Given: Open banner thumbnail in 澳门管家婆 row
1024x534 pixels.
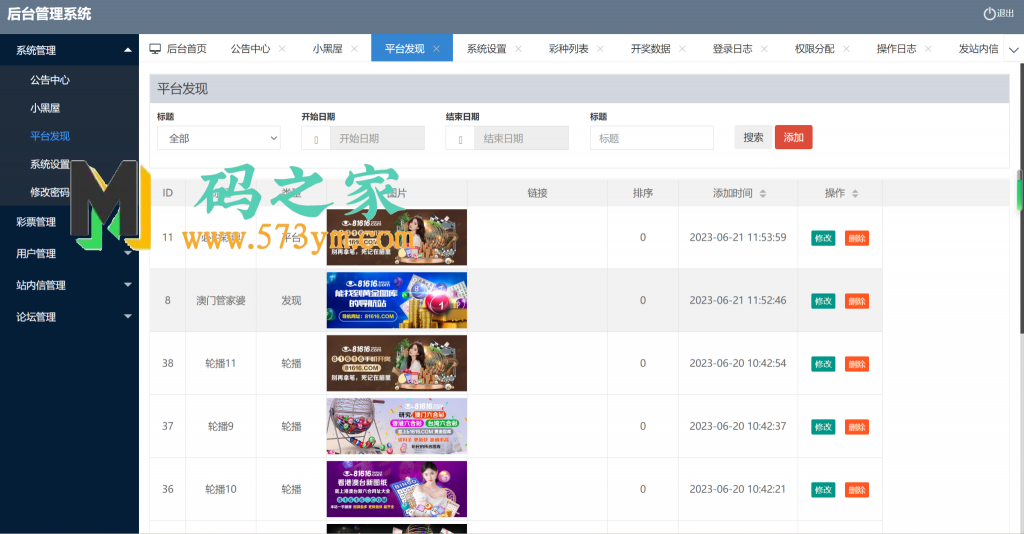Looking at the screenshot, I should tap(396, 300).
